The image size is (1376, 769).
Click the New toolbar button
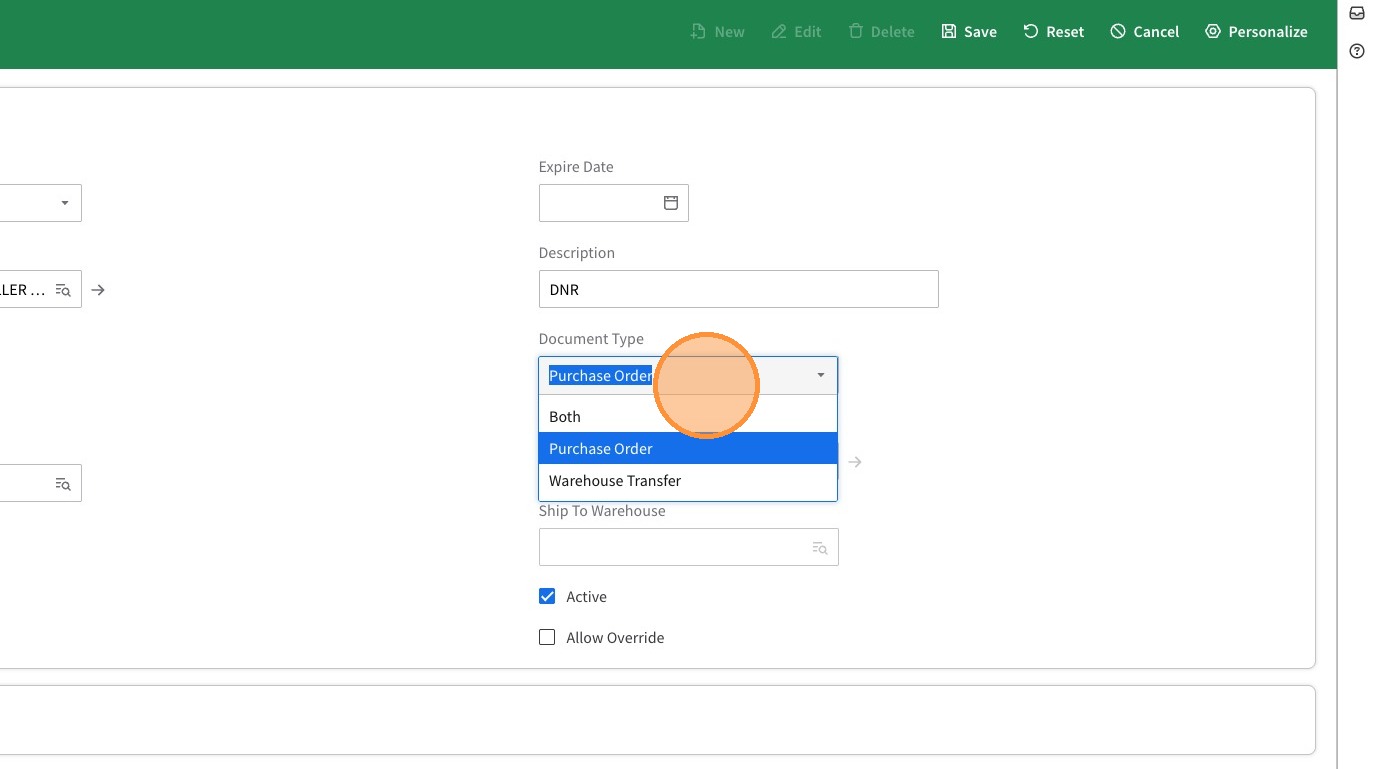pos(717,32)
